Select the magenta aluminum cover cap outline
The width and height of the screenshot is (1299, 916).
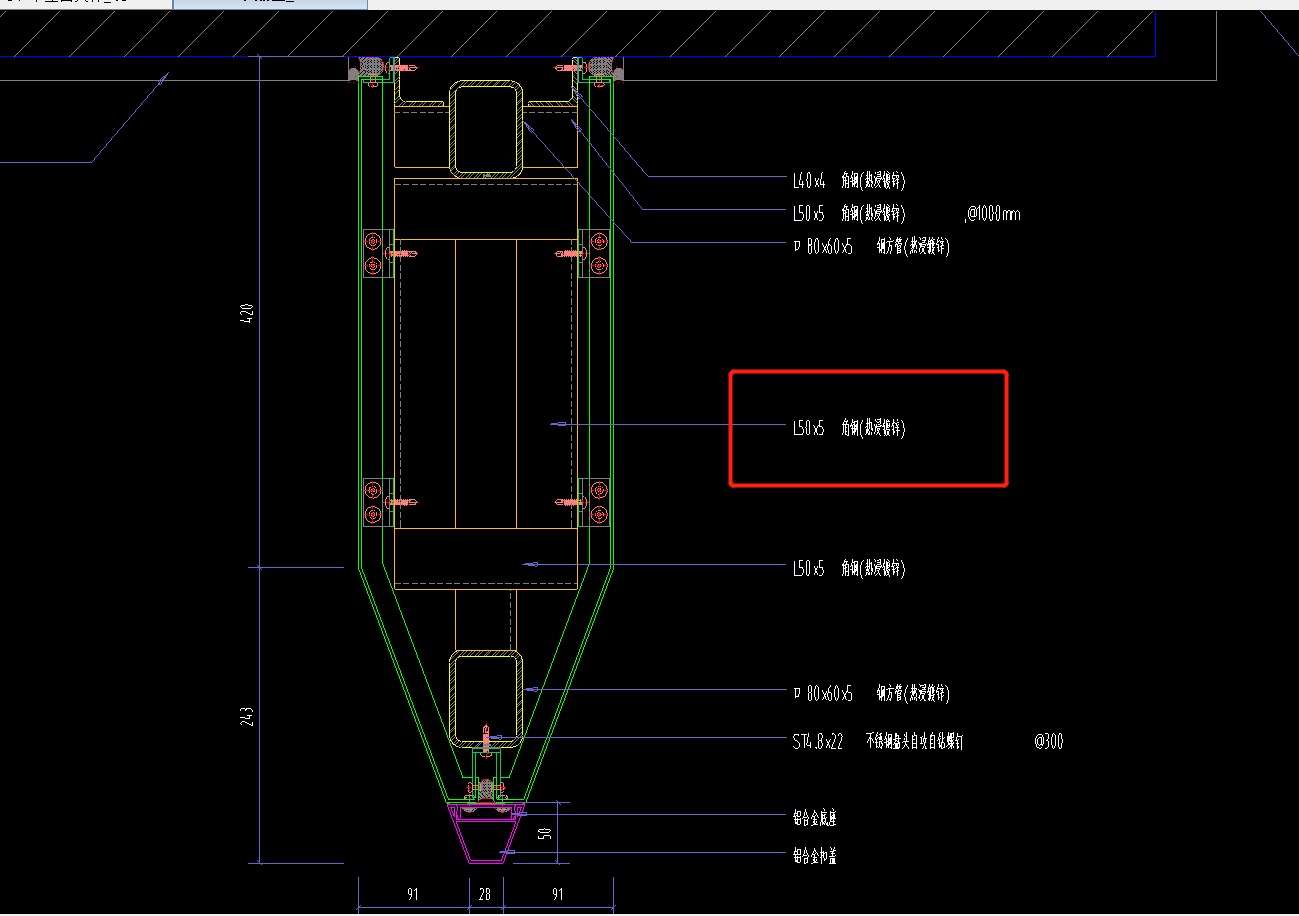pos(486,835)
